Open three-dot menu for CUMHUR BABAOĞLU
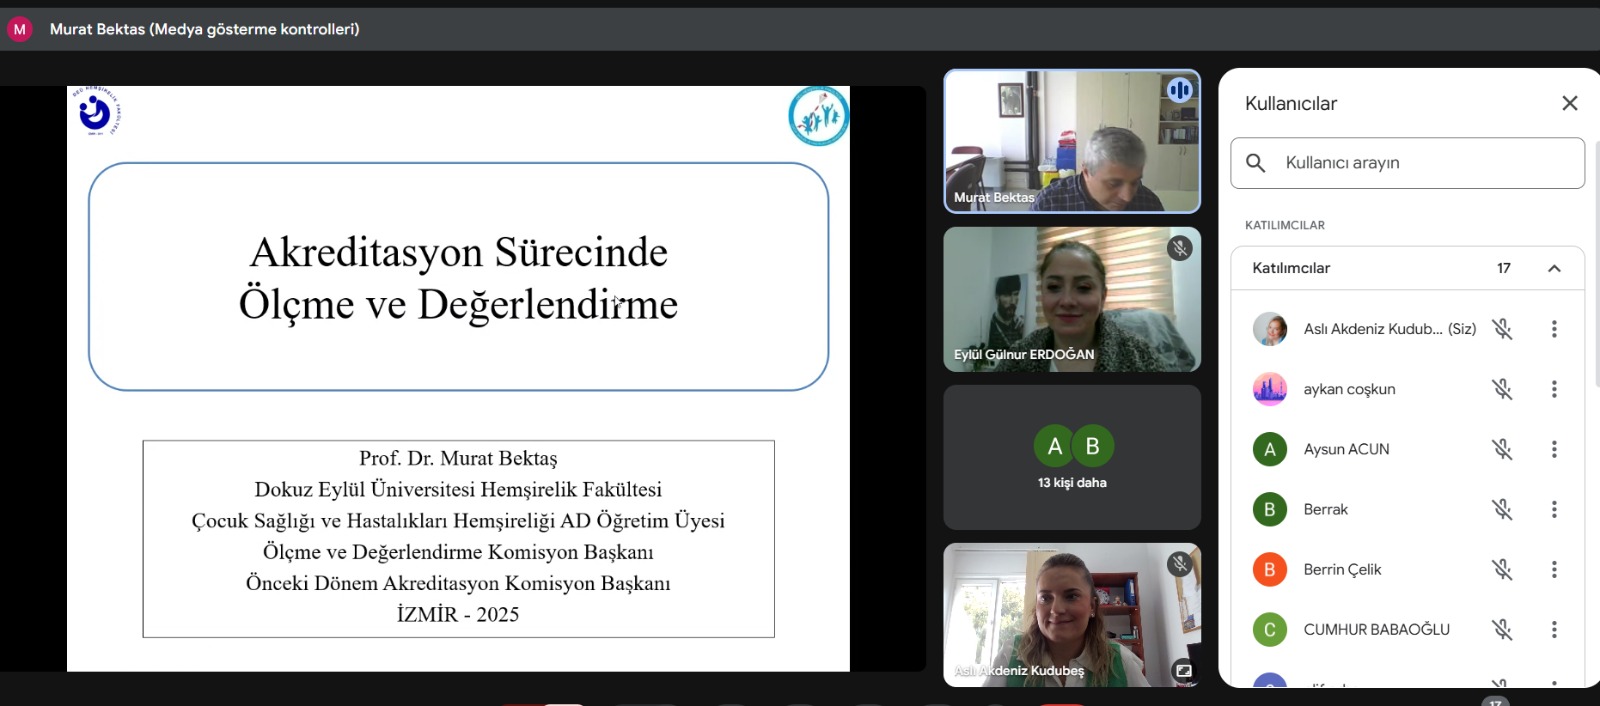Viewport: 1600px width, 706px height. click(x=1554, y=629)
